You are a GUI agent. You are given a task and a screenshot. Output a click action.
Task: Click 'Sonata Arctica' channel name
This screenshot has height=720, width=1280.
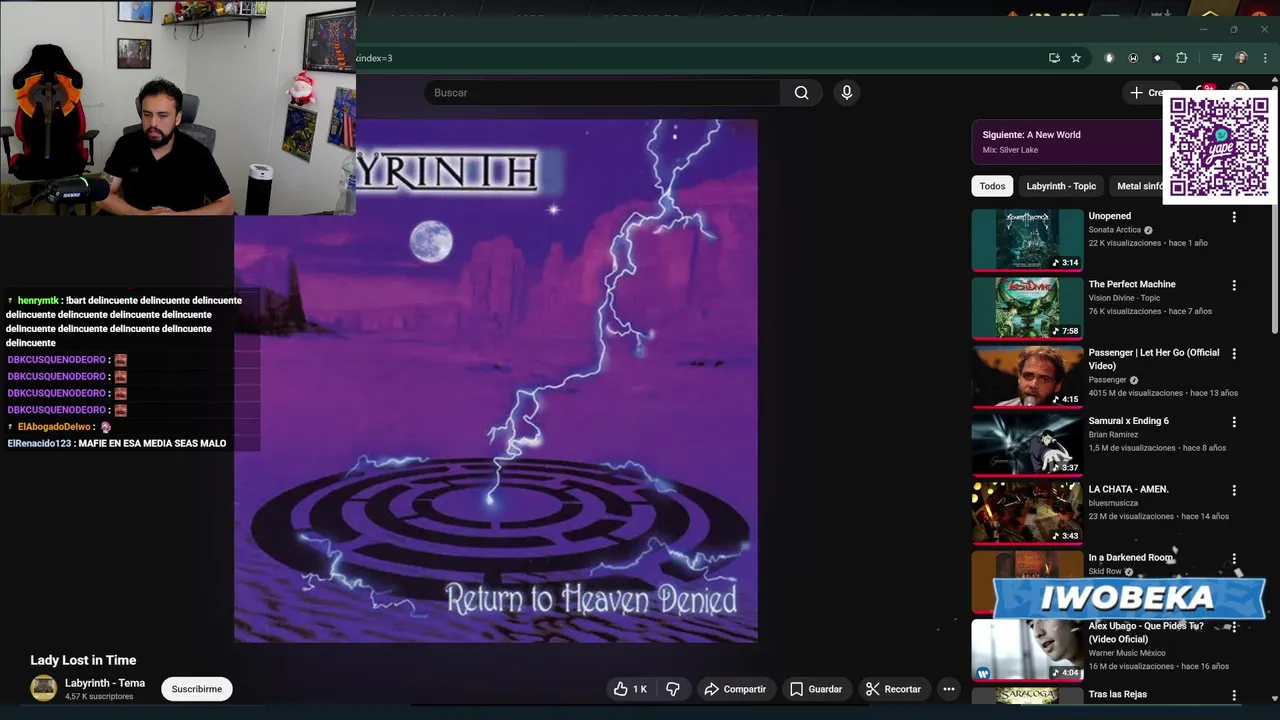(x=1114, y=230)
